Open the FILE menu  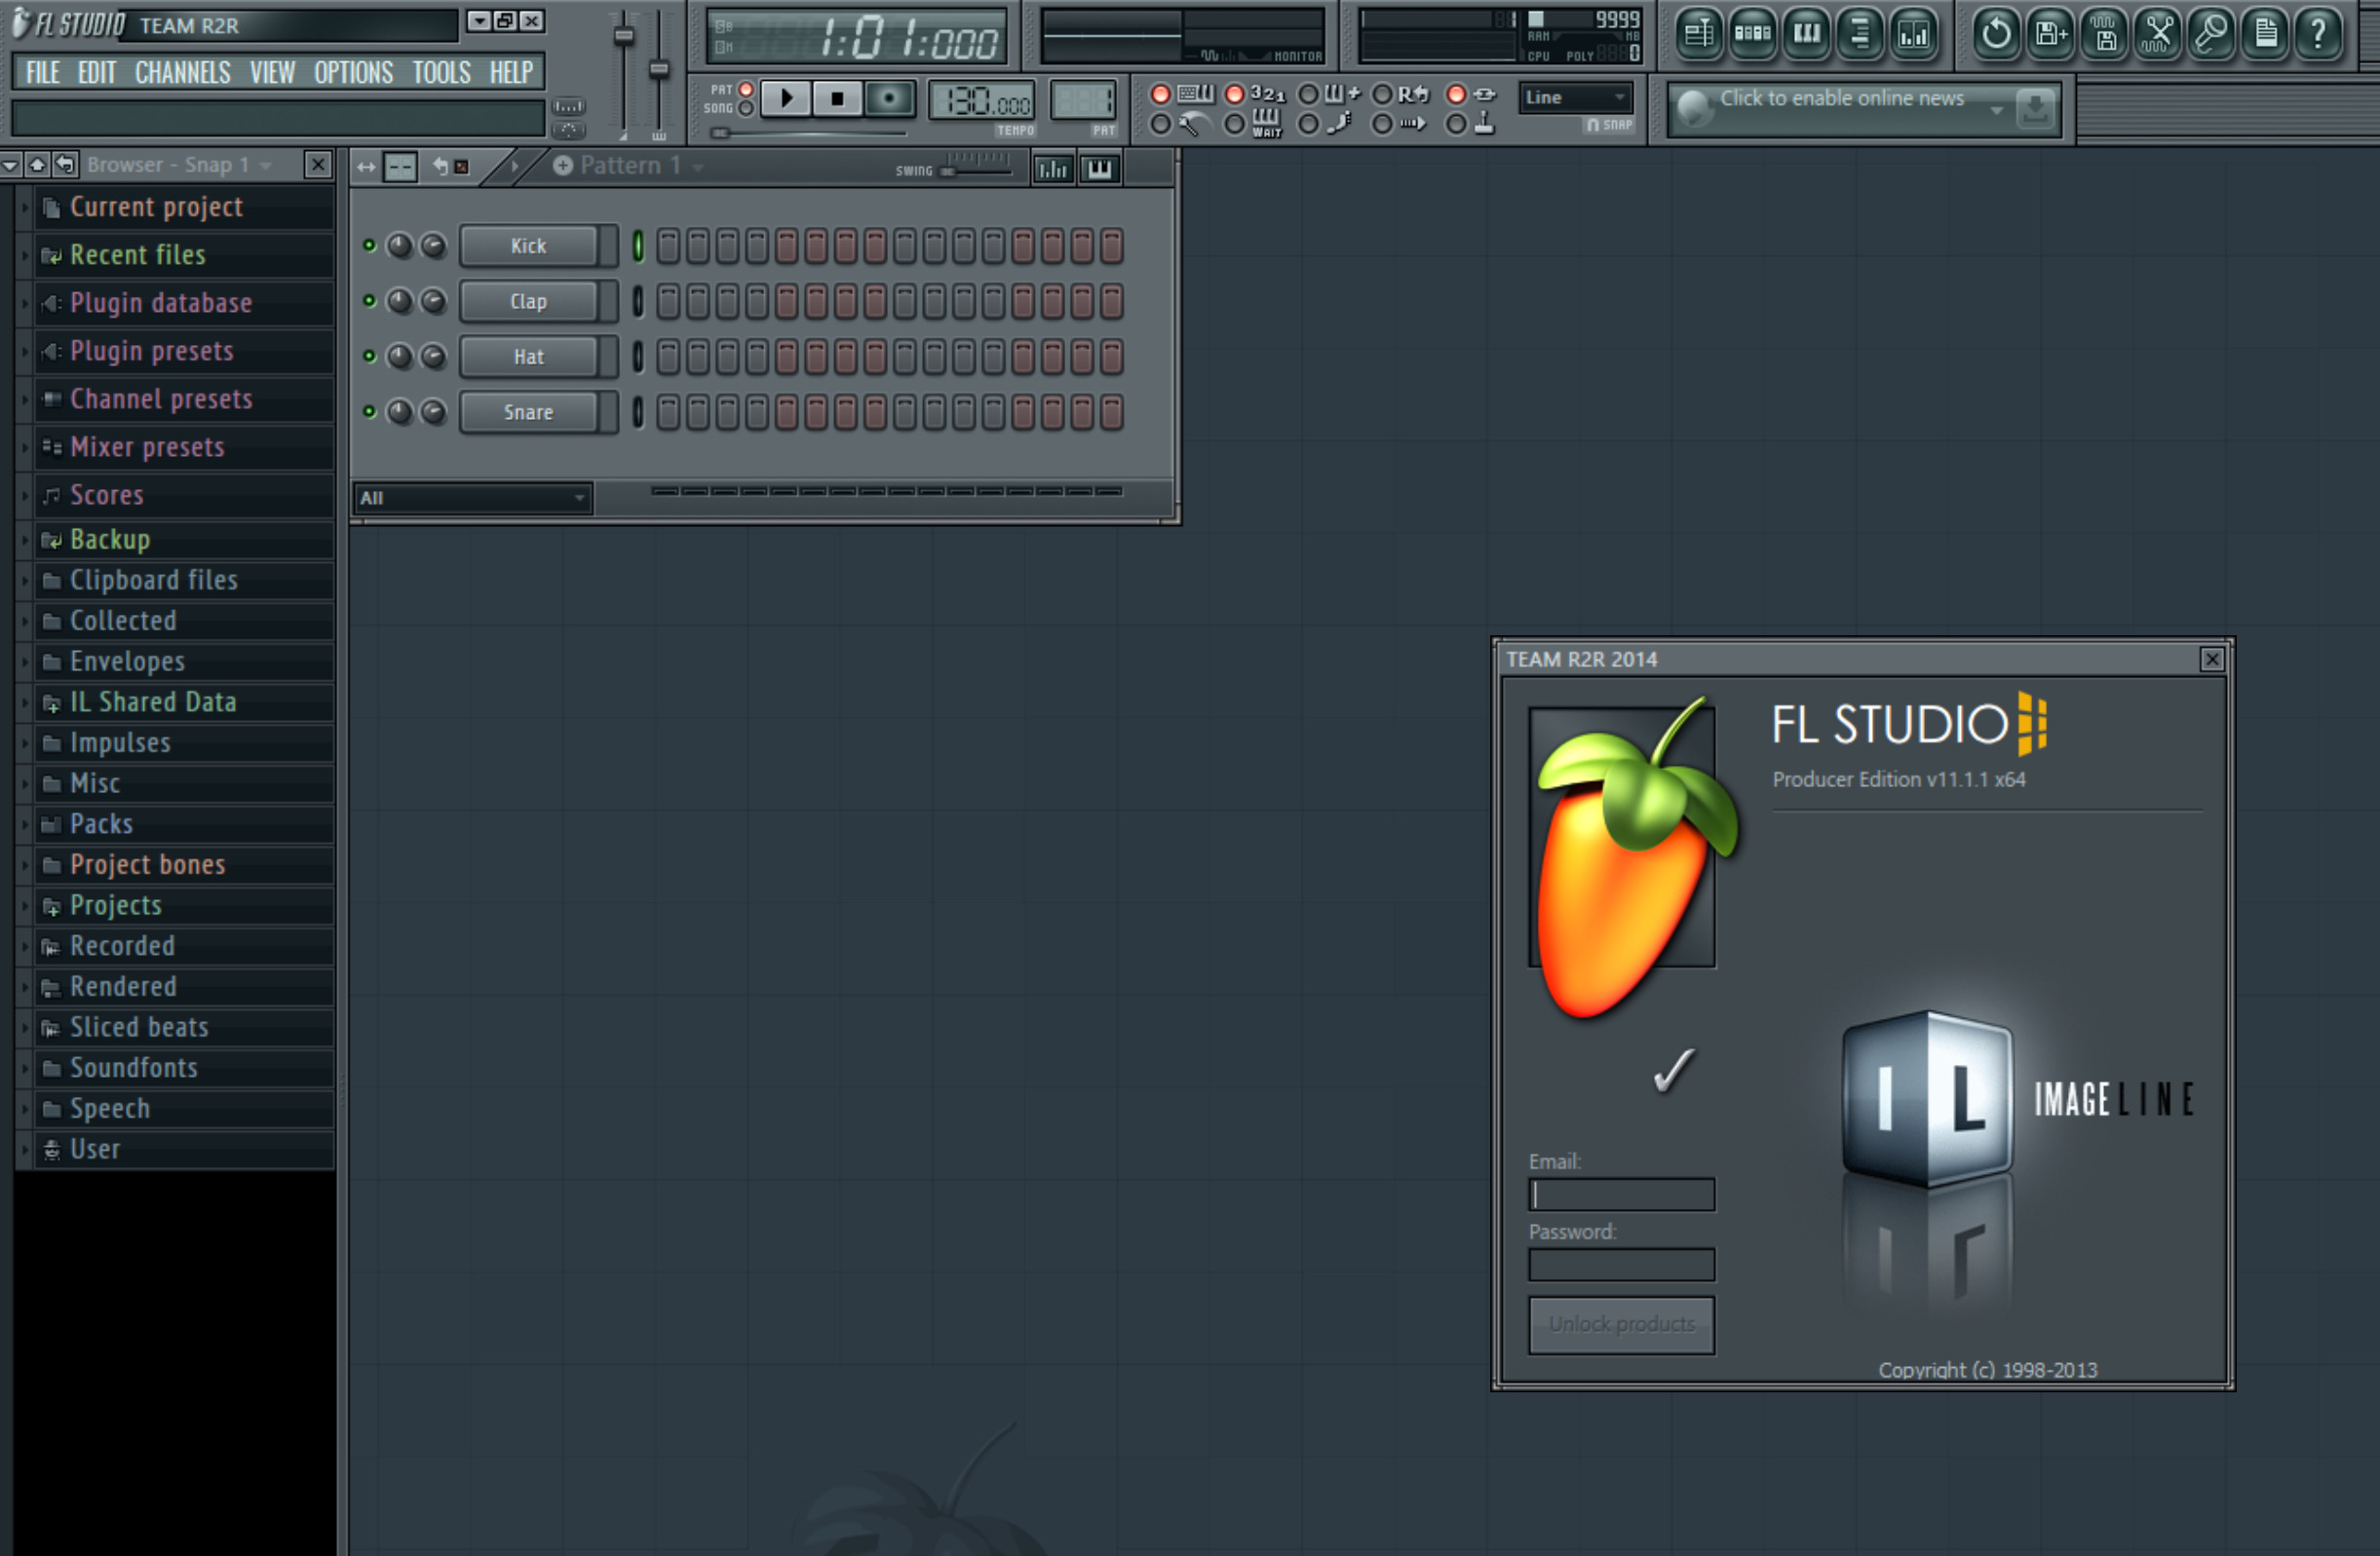click(43, 72)
